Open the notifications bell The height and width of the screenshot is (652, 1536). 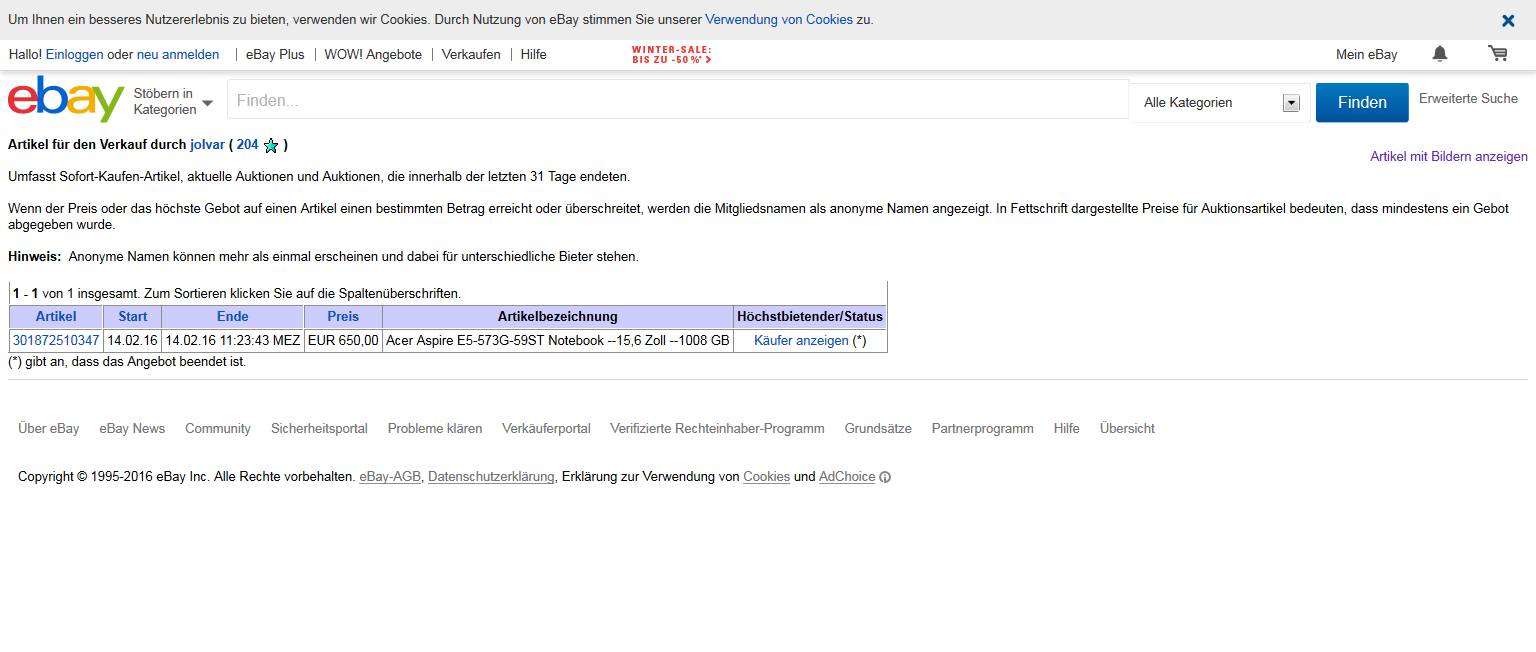click(x=1440, y=54)
